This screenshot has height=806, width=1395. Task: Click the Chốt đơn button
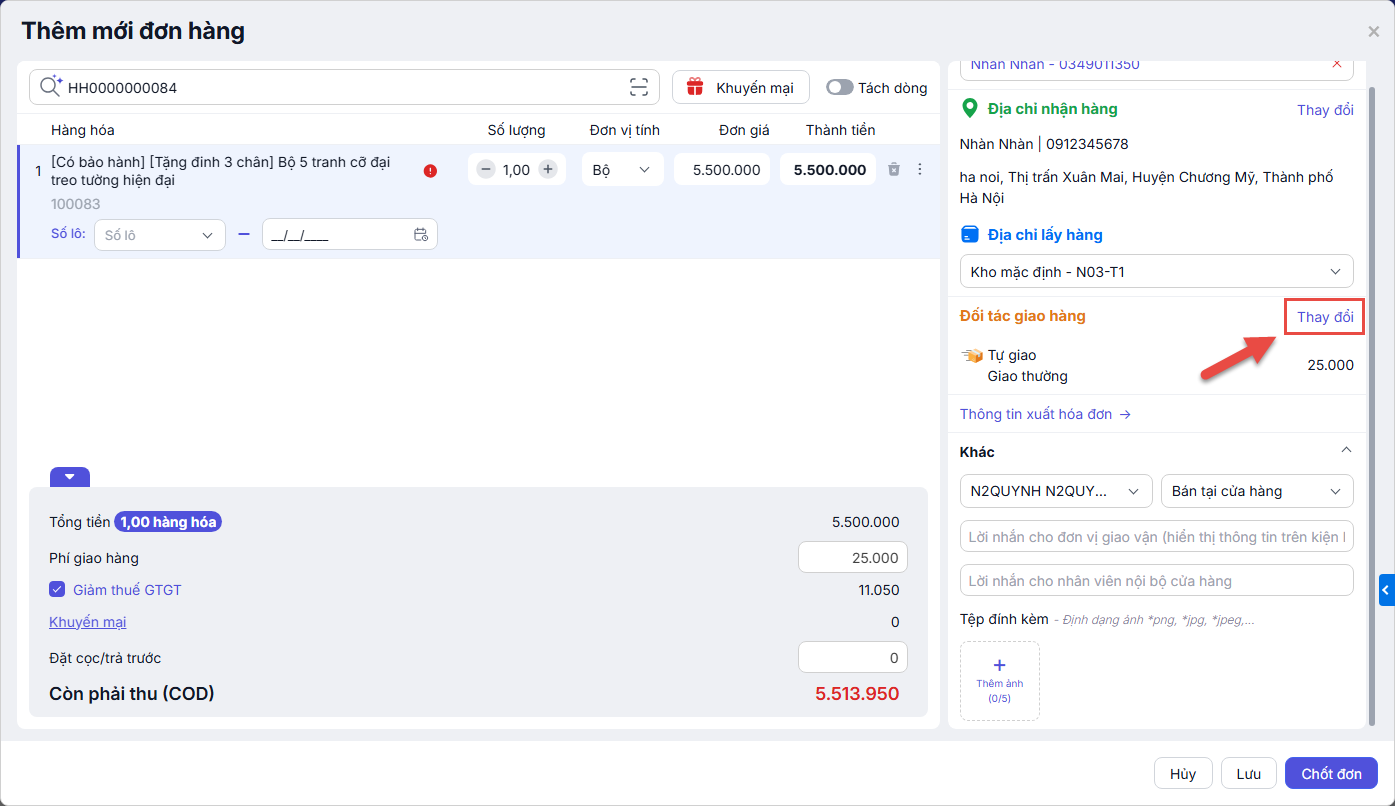click(1331, 774)
